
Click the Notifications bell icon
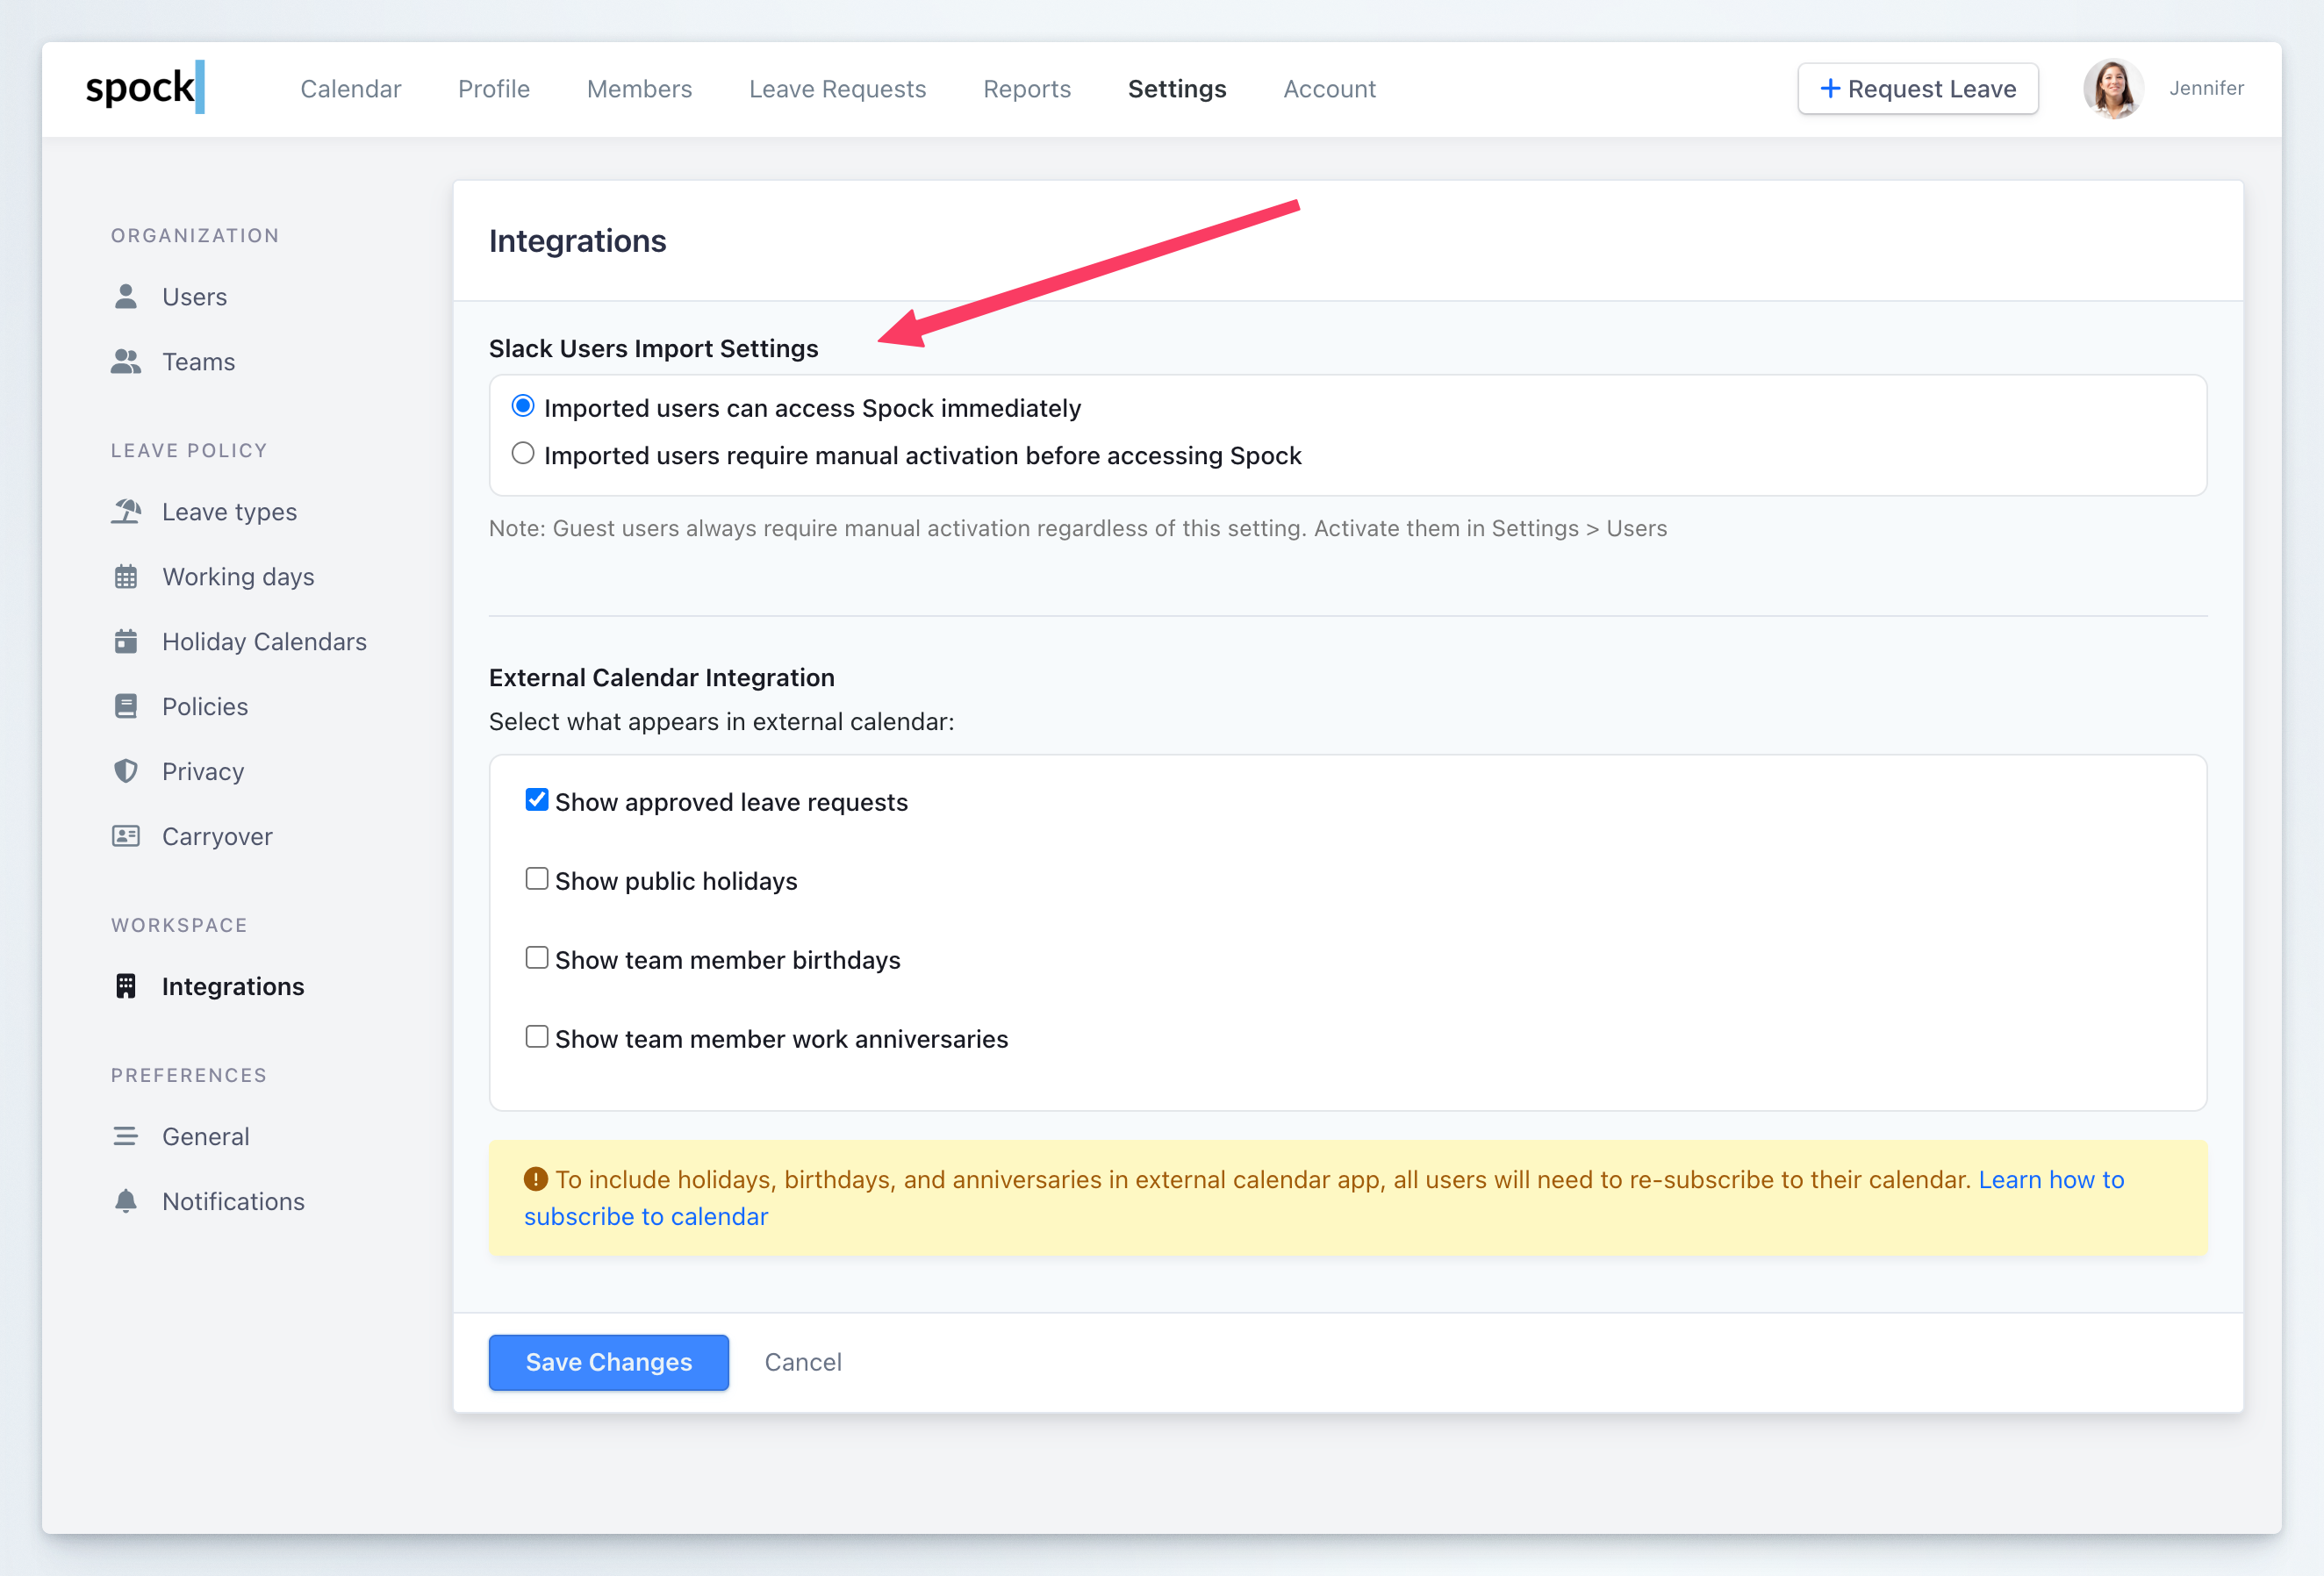pos(126,1201)
